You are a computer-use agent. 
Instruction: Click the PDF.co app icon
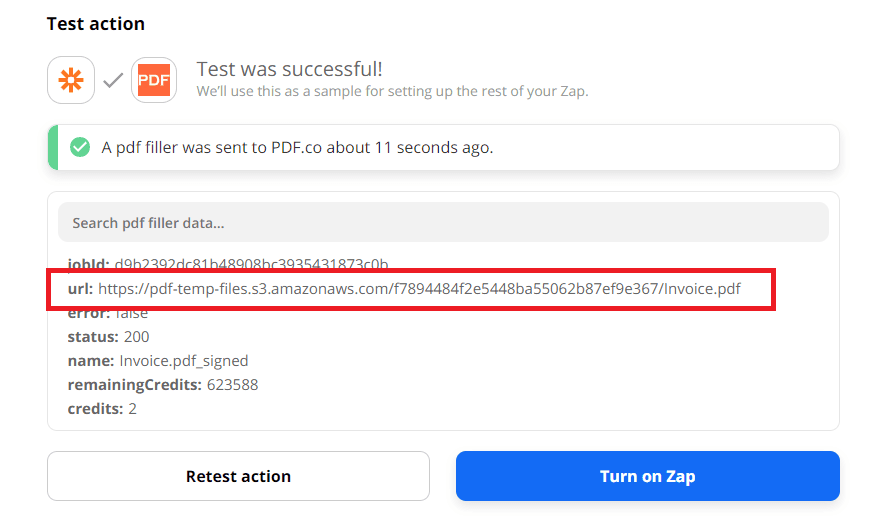154,80
